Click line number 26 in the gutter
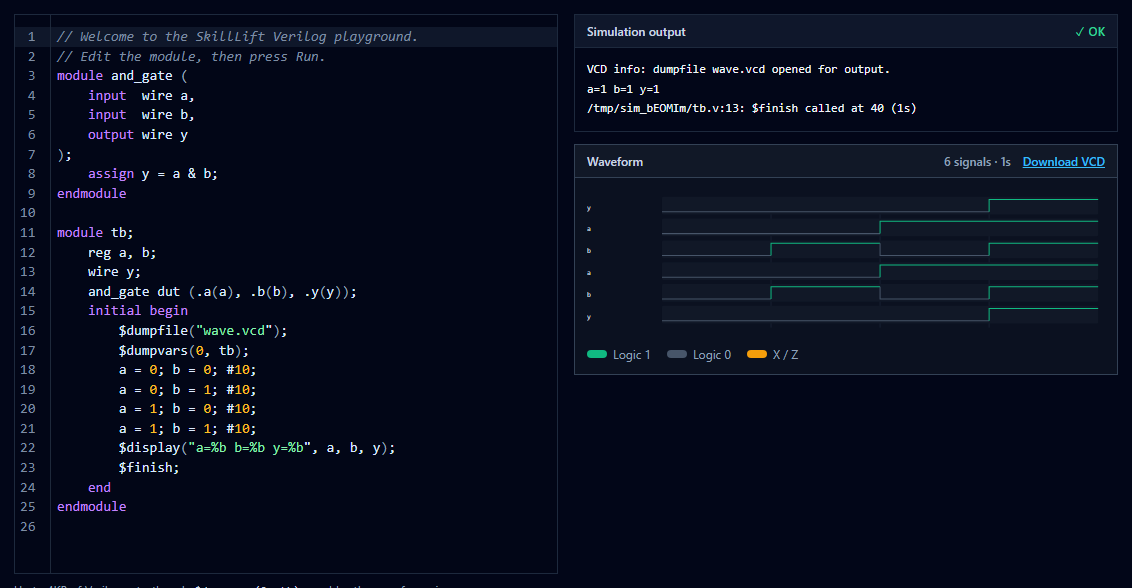The width and height of the screenshot is (1132, 588). (x=27, y=526)
